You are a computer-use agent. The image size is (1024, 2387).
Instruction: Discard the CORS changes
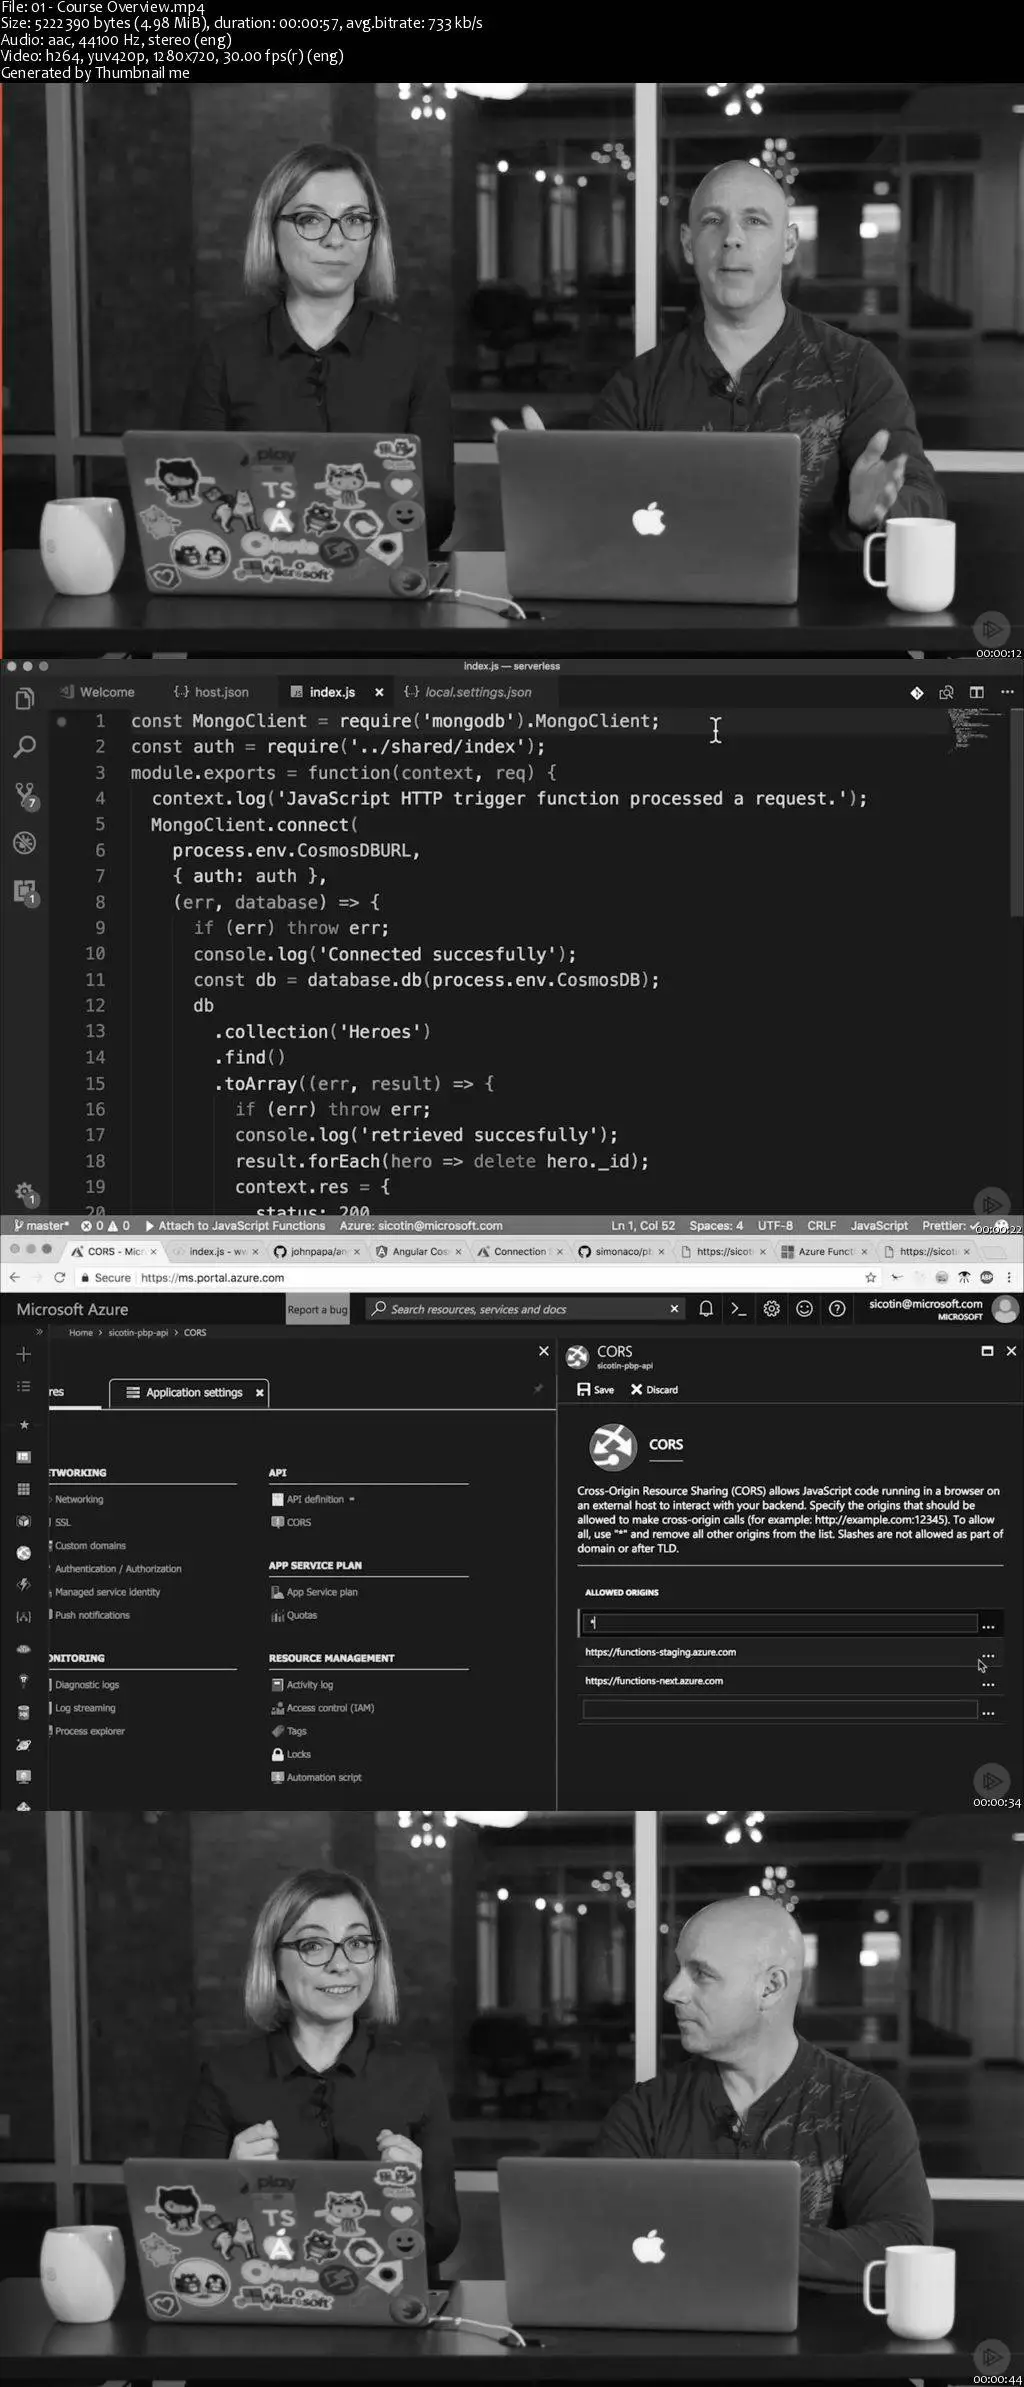[654, 1390]
